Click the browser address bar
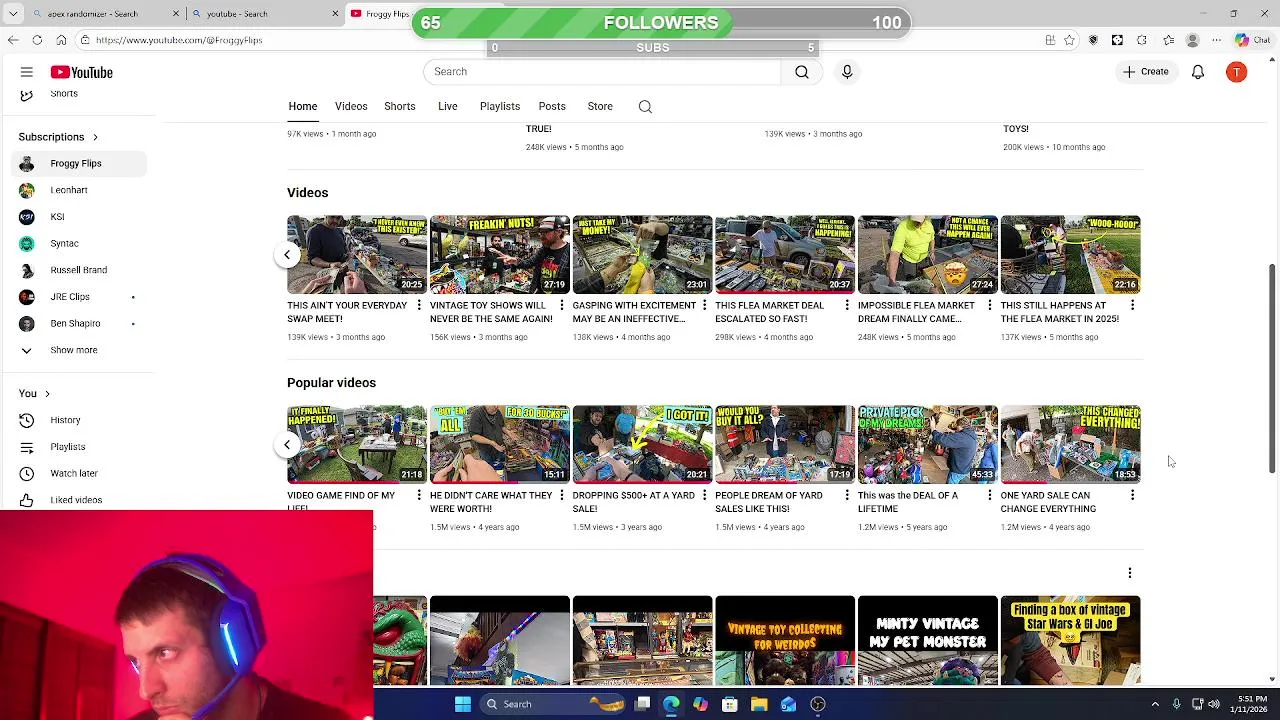 coord(560,40)
